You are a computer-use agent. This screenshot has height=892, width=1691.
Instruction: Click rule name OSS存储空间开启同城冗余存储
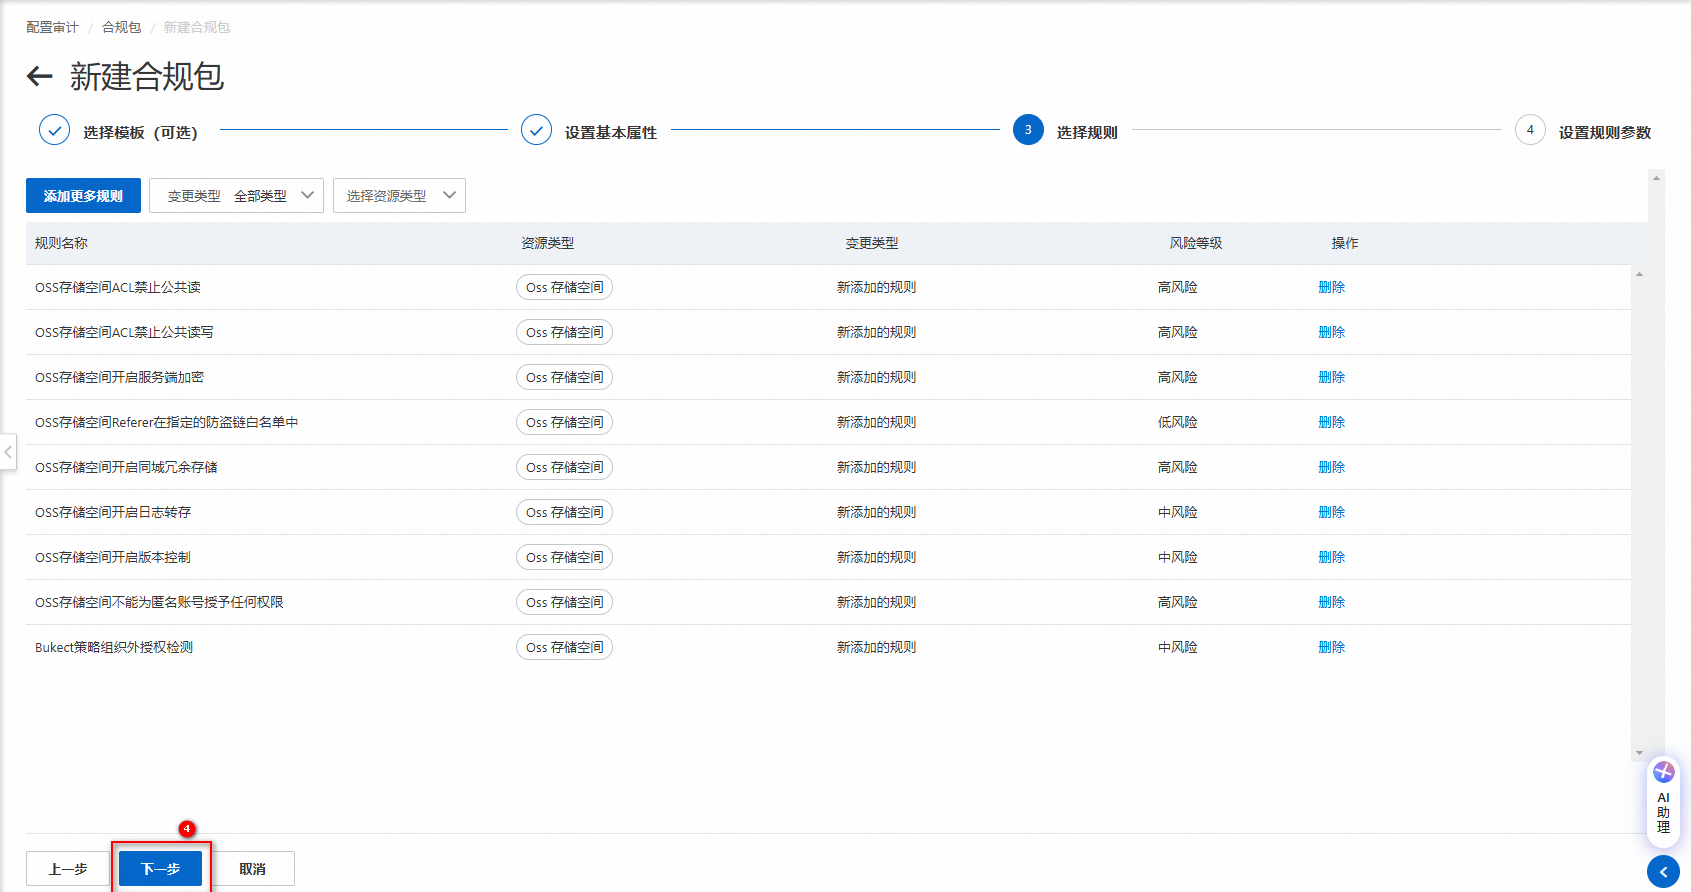coord(126,467)
